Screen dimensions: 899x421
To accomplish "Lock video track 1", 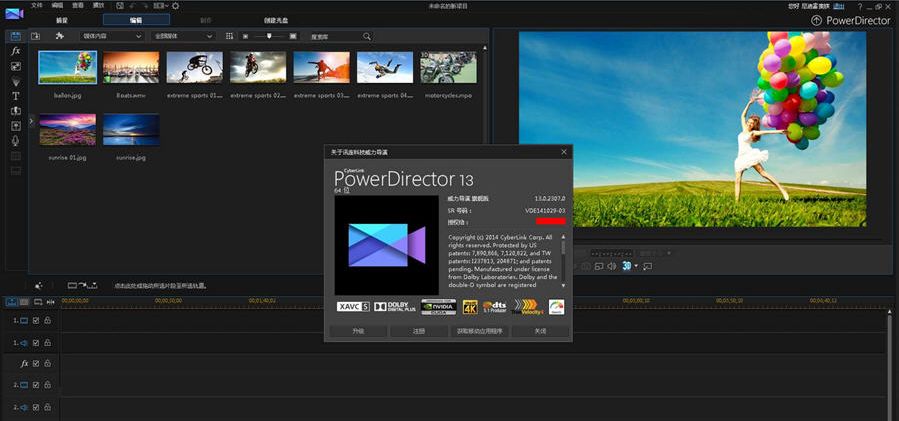I will (x=48, y=321).
